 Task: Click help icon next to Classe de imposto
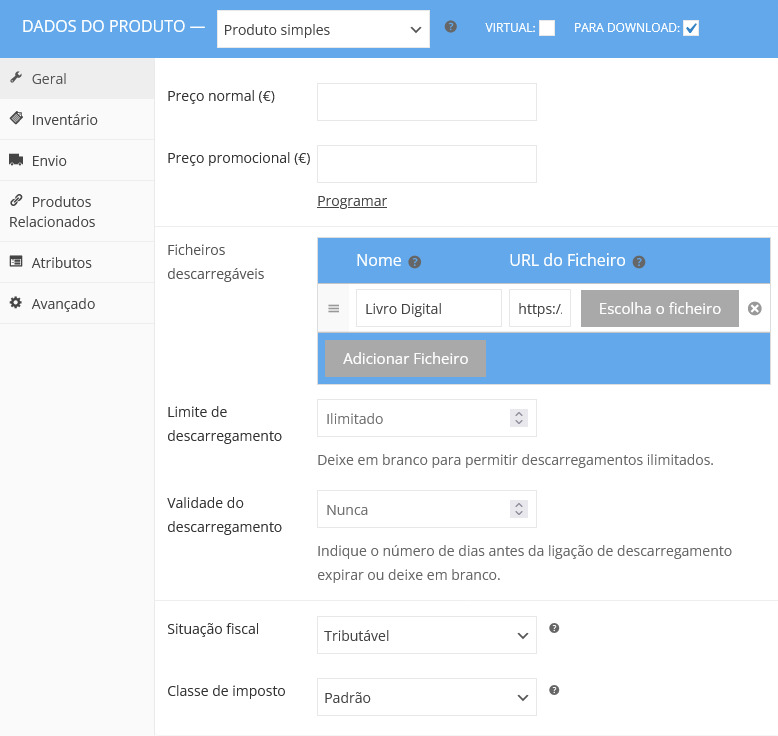tap(554, 690)
